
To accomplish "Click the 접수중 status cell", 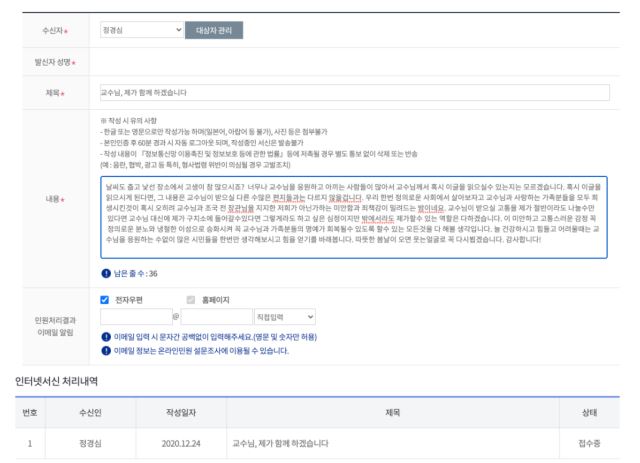I will coord(589,443).
